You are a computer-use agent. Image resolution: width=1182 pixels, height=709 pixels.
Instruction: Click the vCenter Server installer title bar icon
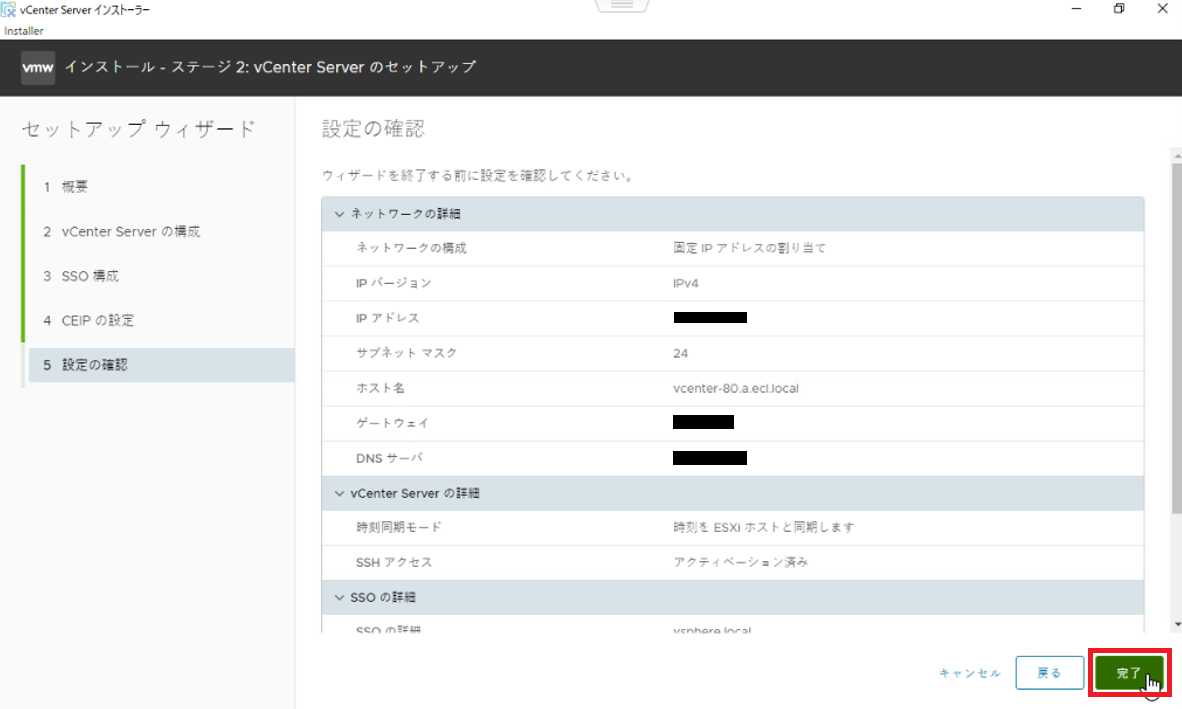tap(8, 10)
